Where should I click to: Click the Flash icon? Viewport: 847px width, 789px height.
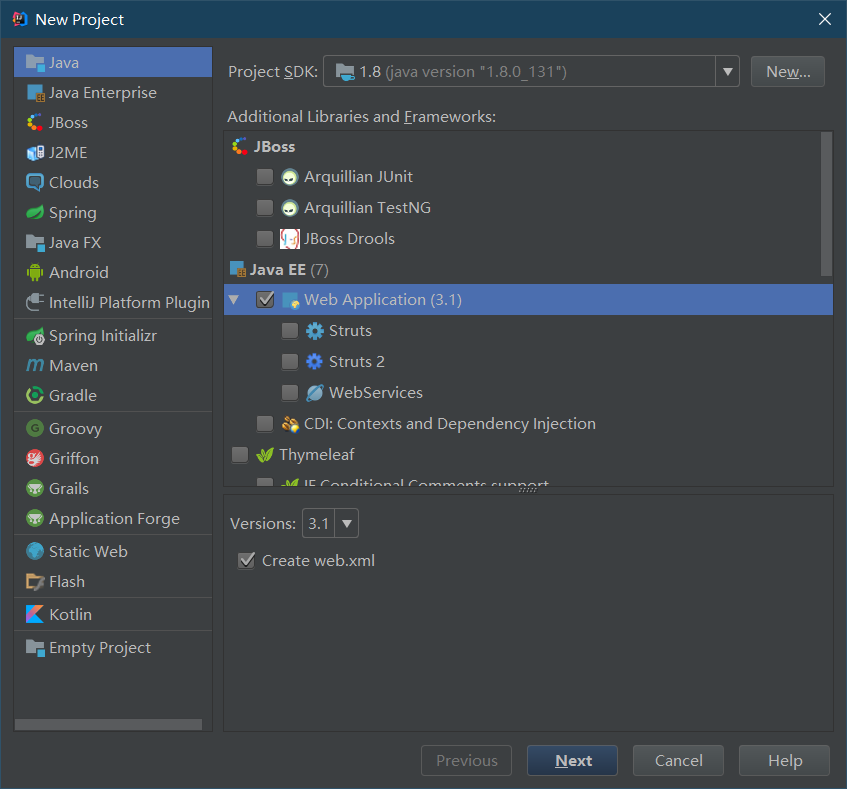(x=35, y=582)
